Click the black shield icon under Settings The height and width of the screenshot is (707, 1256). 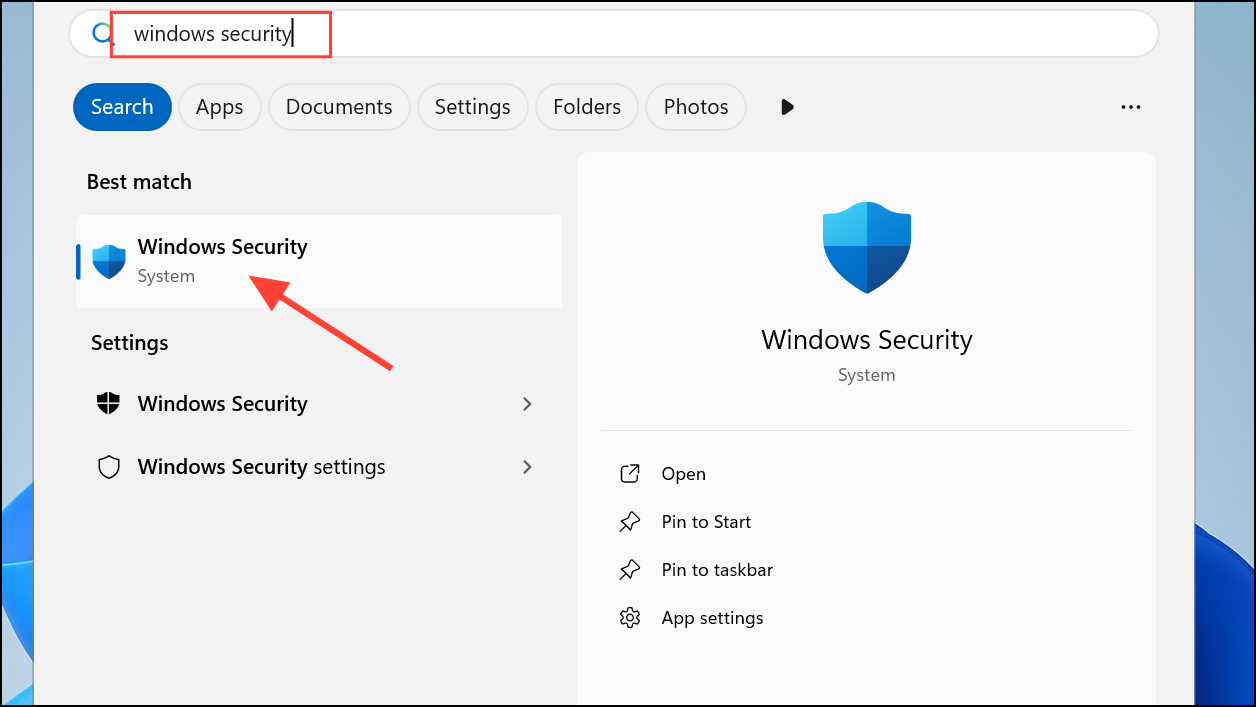click(108, 404)
